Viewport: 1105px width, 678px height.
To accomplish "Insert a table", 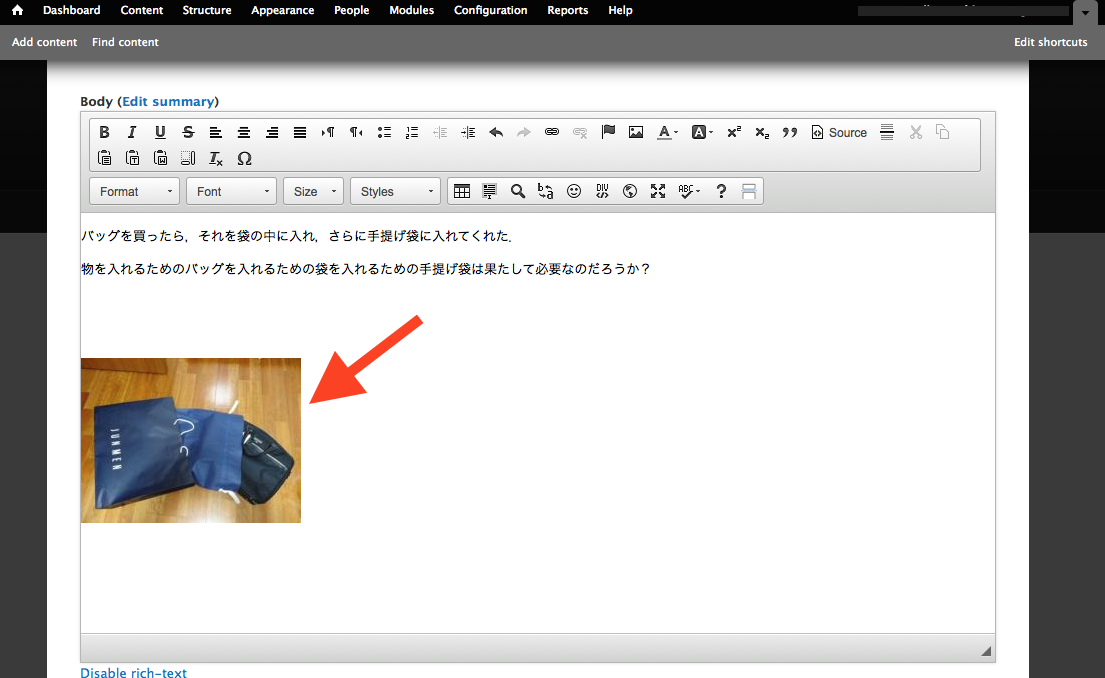I will [462, 190].
